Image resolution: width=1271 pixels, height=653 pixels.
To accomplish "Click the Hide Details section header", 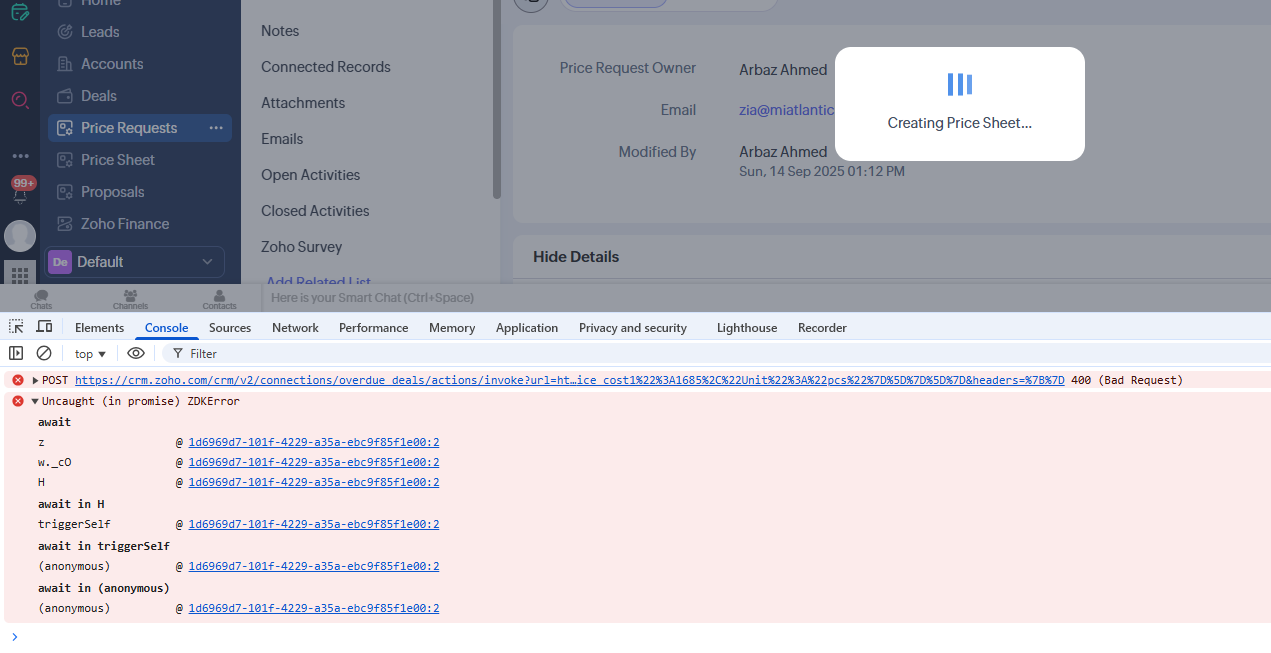I will (576, 257).
